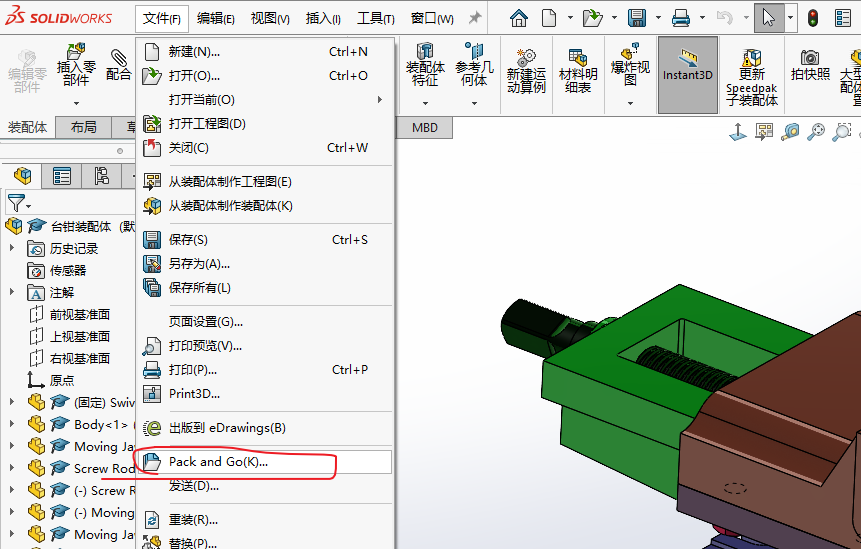Open the 插入(I) menu

coord(323,19)
